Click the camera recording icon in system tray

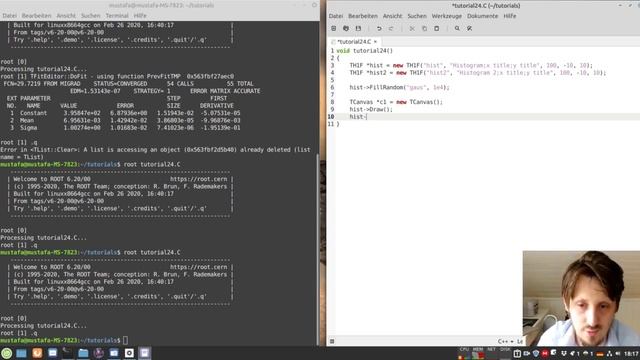527,353
